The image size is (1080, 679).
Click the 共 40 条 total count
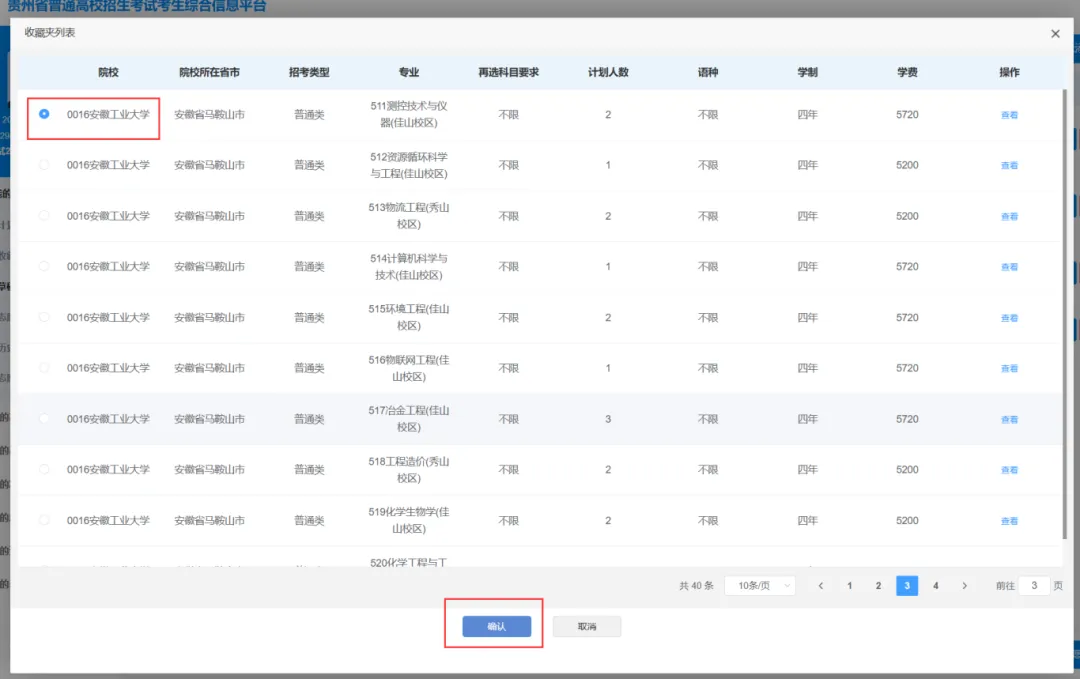coord(696,585)
